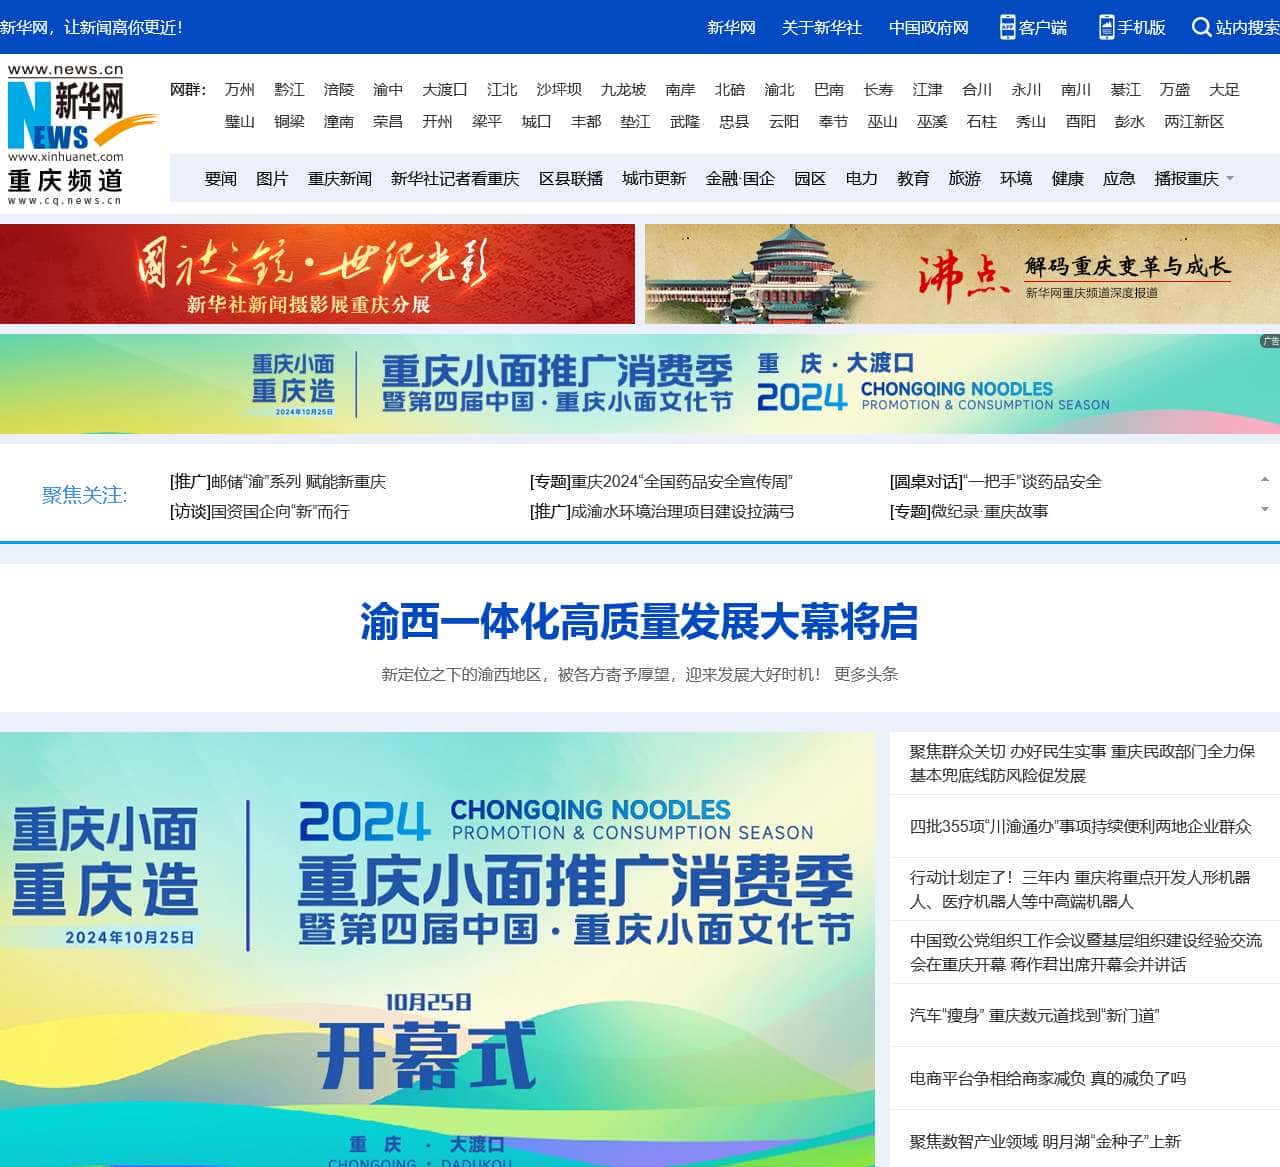Image resolution: width=1280 pixels, height=1167 pixels.
Task: Open the 环境 menu item
Action: 1016,179
